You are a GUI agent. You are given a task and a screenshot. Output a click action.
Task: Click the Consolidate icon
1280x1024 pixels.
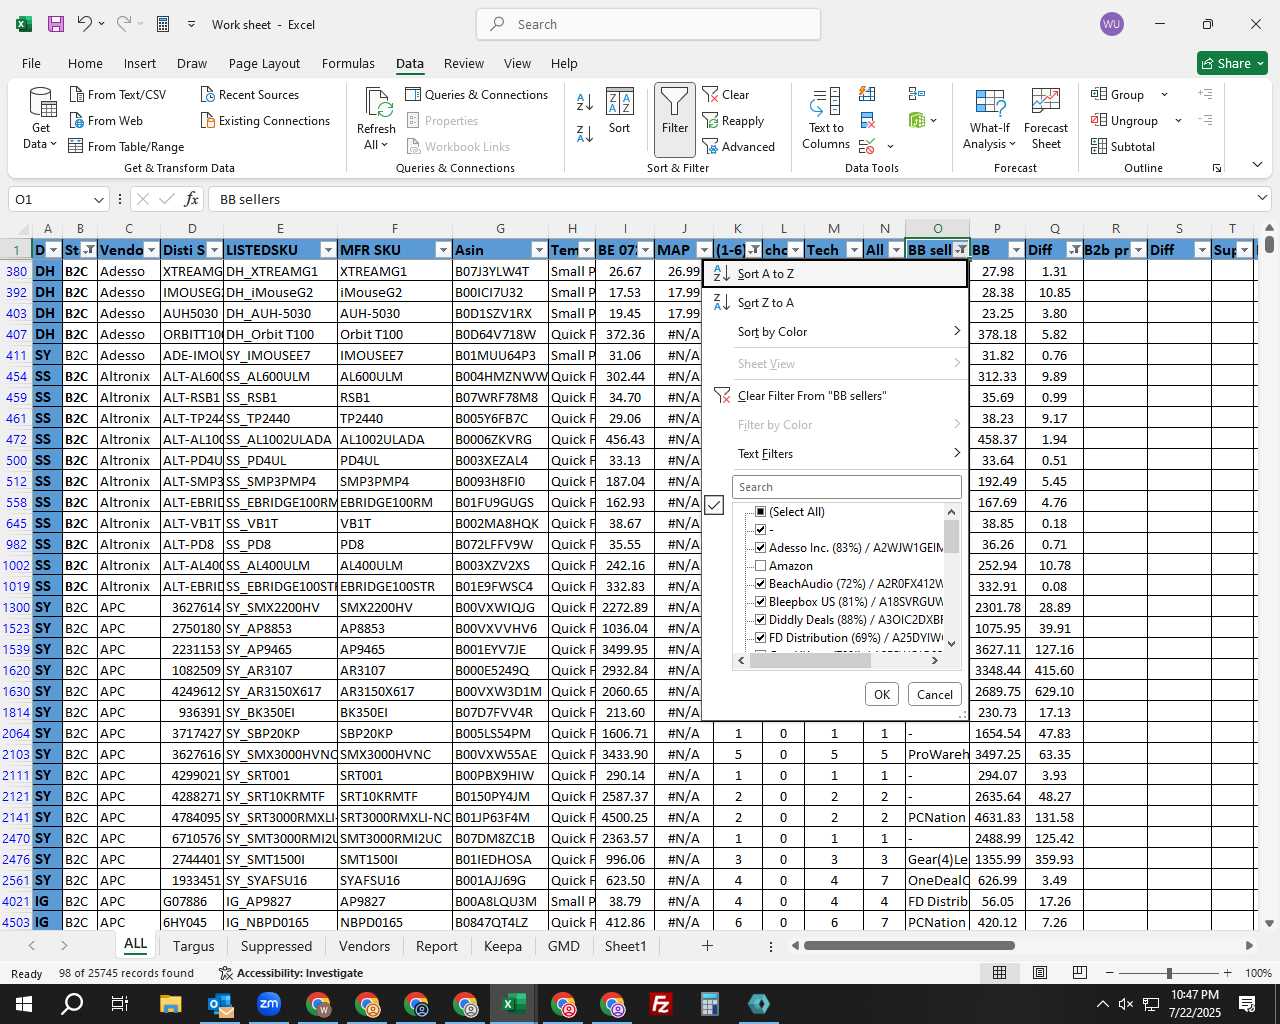[916, 94]
